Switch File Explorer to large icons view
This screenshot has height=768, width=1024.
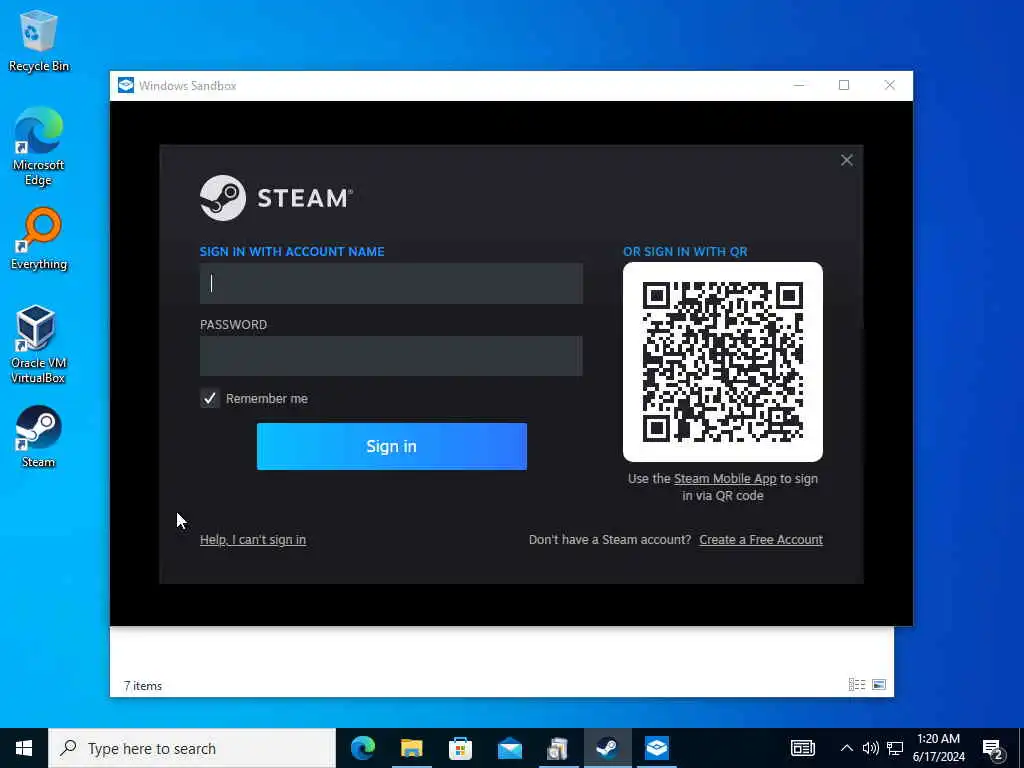coord(879,684)
